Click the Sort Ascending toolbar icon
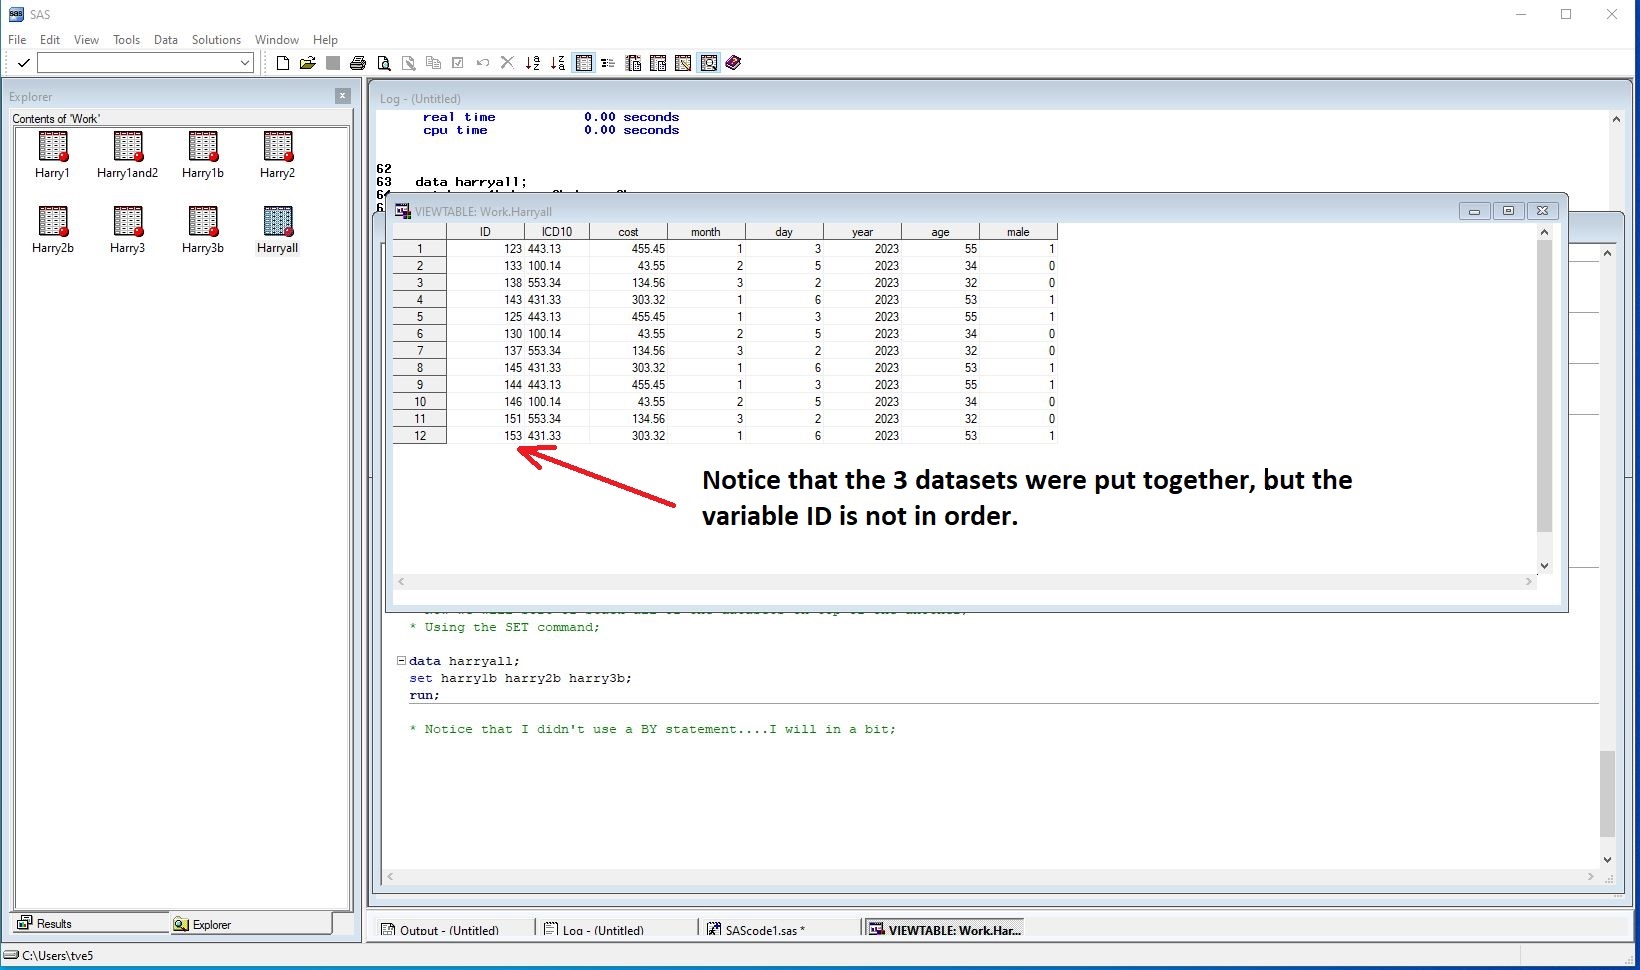Screen dimensions: 1640x970 point(532,63)
